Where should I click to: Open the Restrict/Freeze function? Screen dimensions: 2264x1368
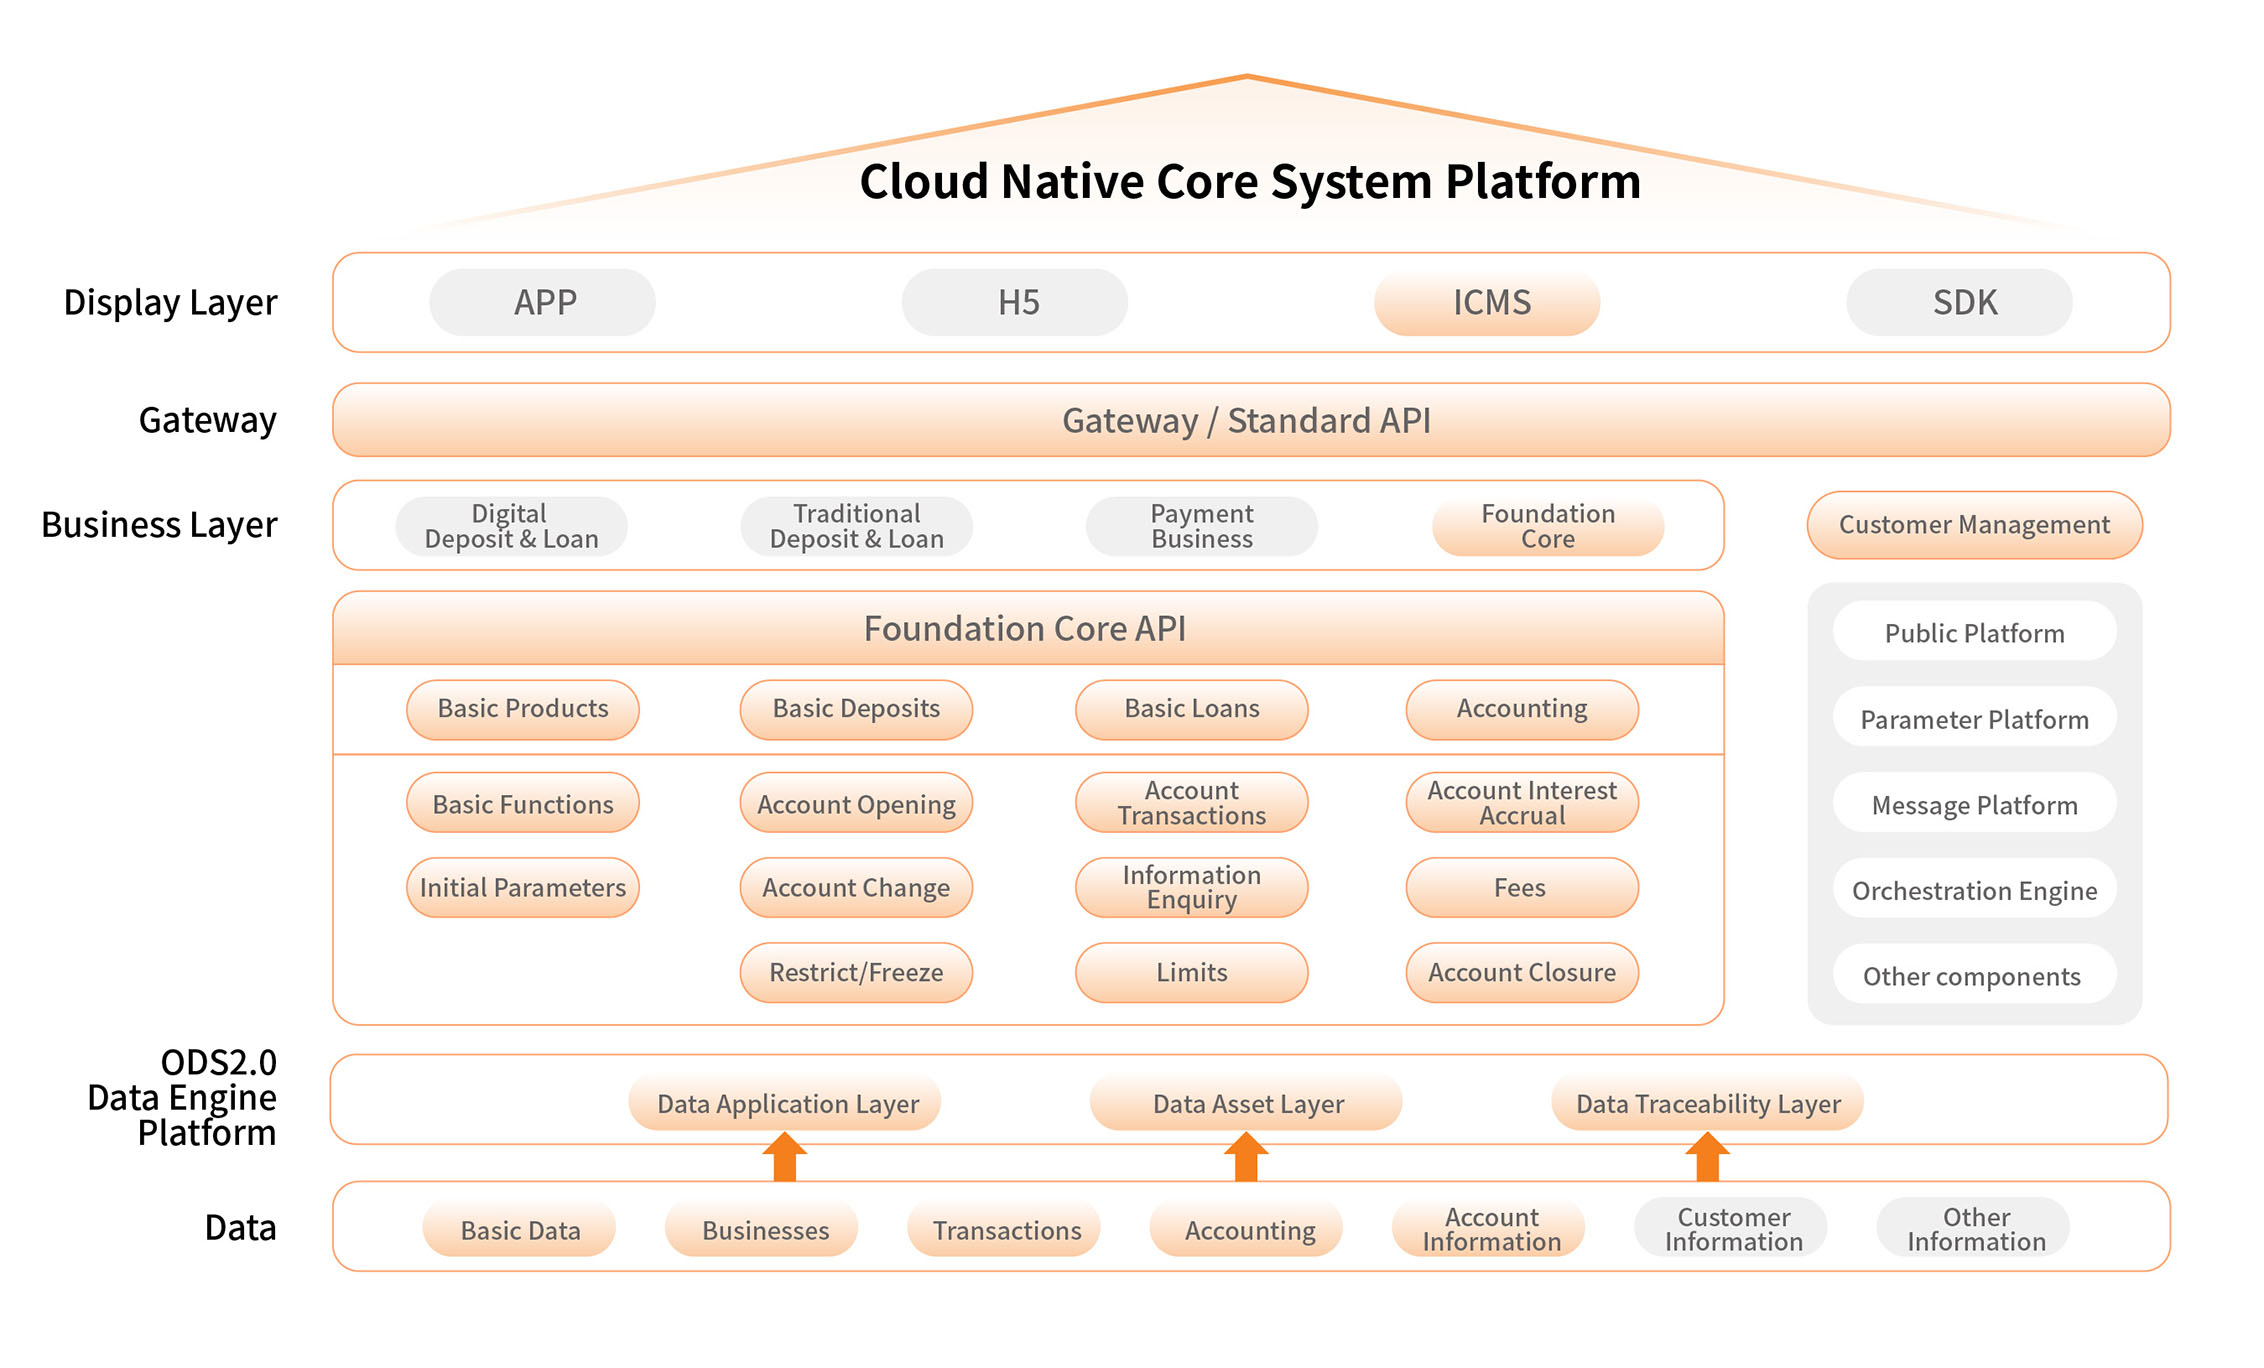click(x=856, y=972)
